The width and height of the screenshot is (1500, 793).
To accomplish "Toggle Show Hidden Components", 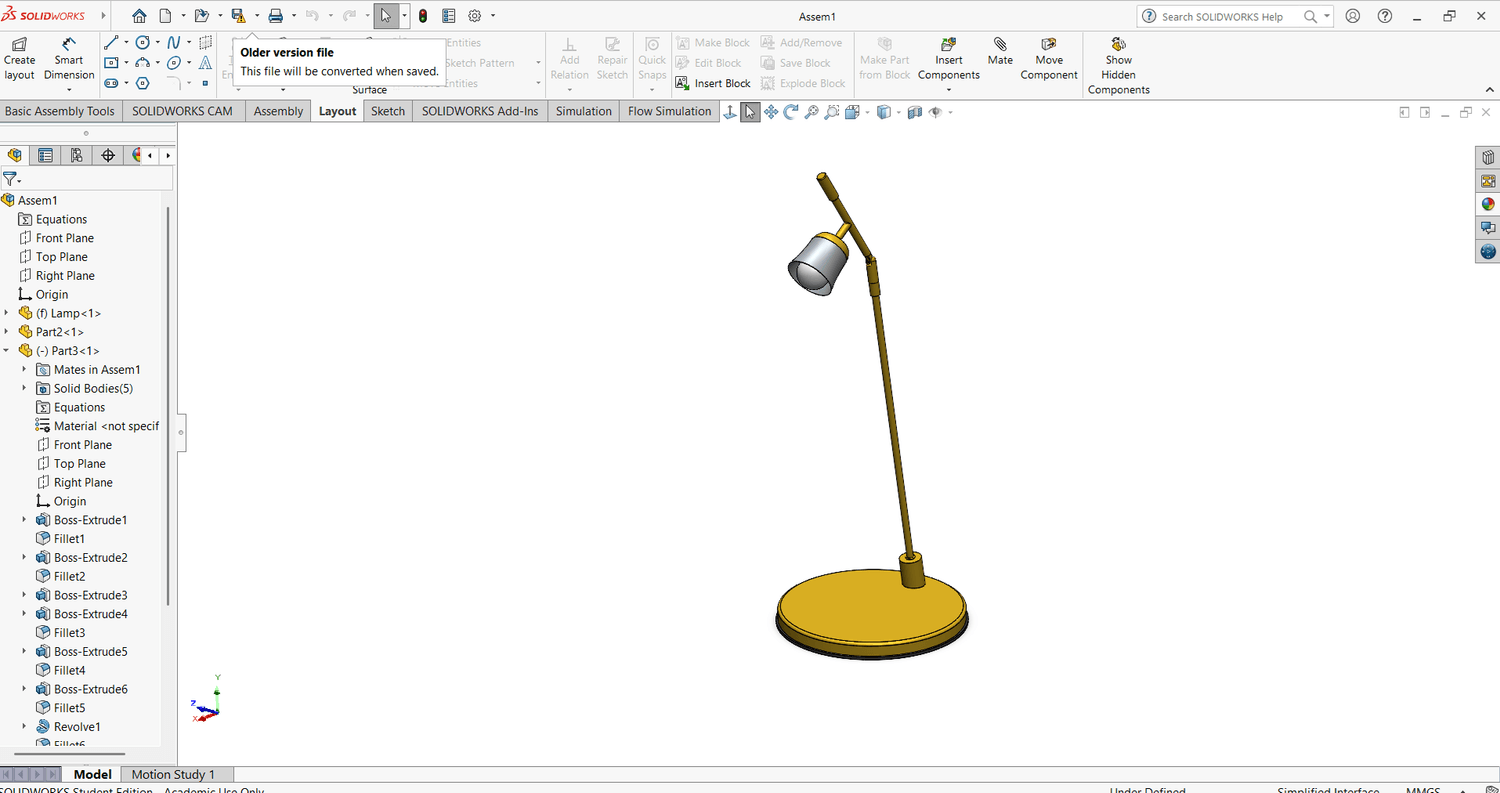I will [1118, 60].
